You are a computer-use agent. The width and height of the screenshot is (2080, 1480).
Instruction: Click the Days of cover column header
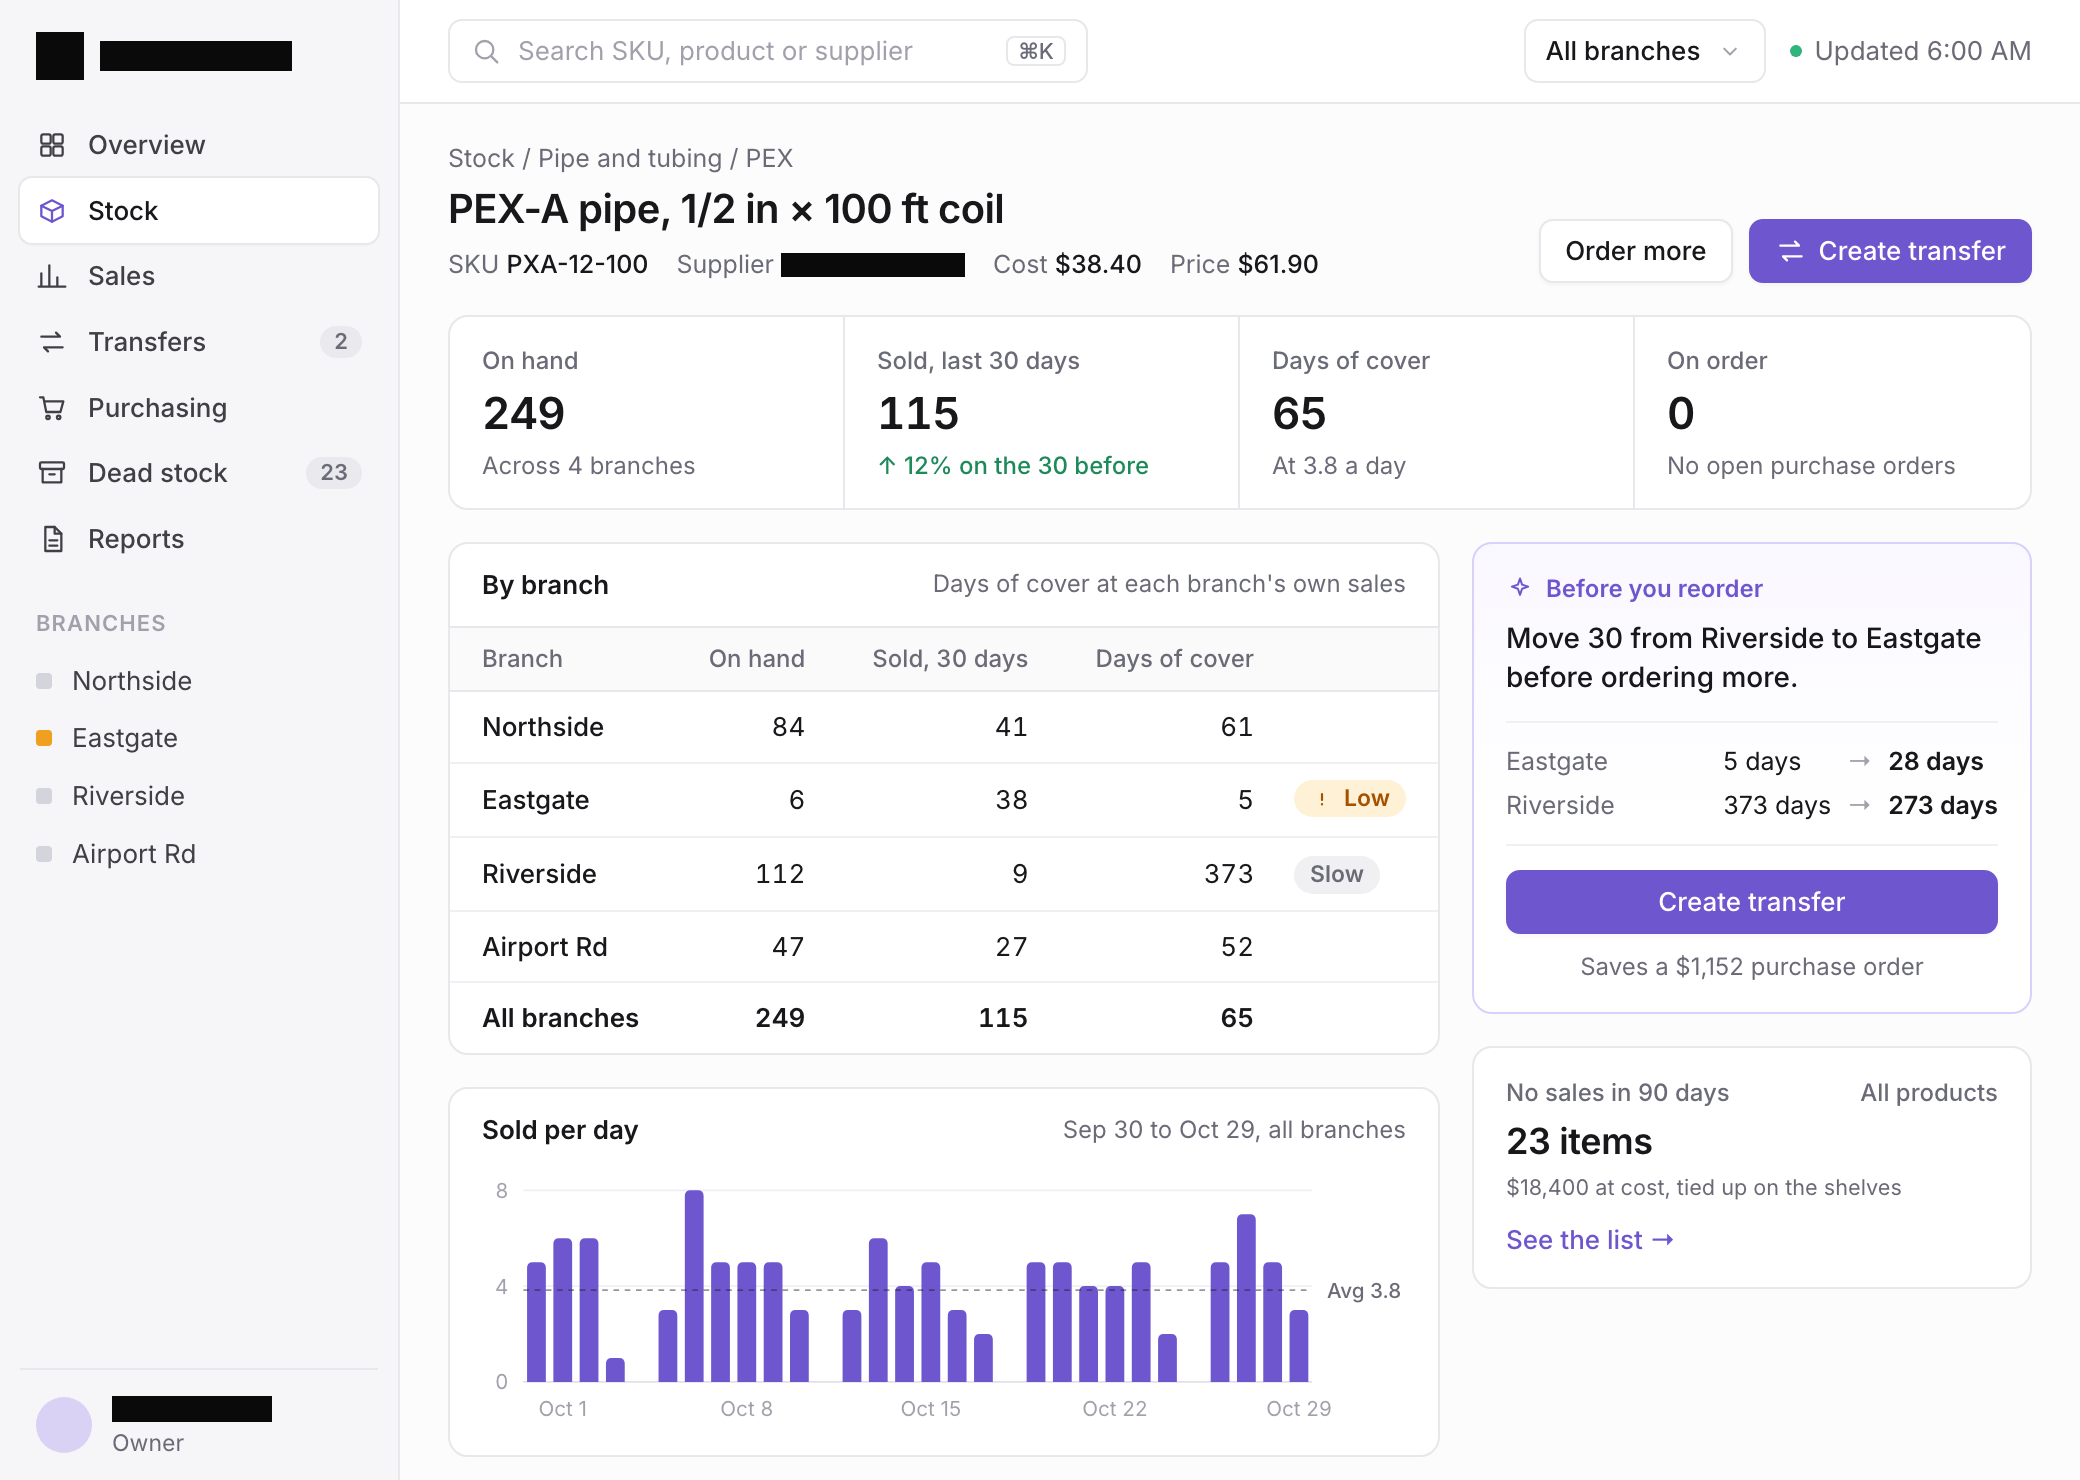coord(1174,659)
